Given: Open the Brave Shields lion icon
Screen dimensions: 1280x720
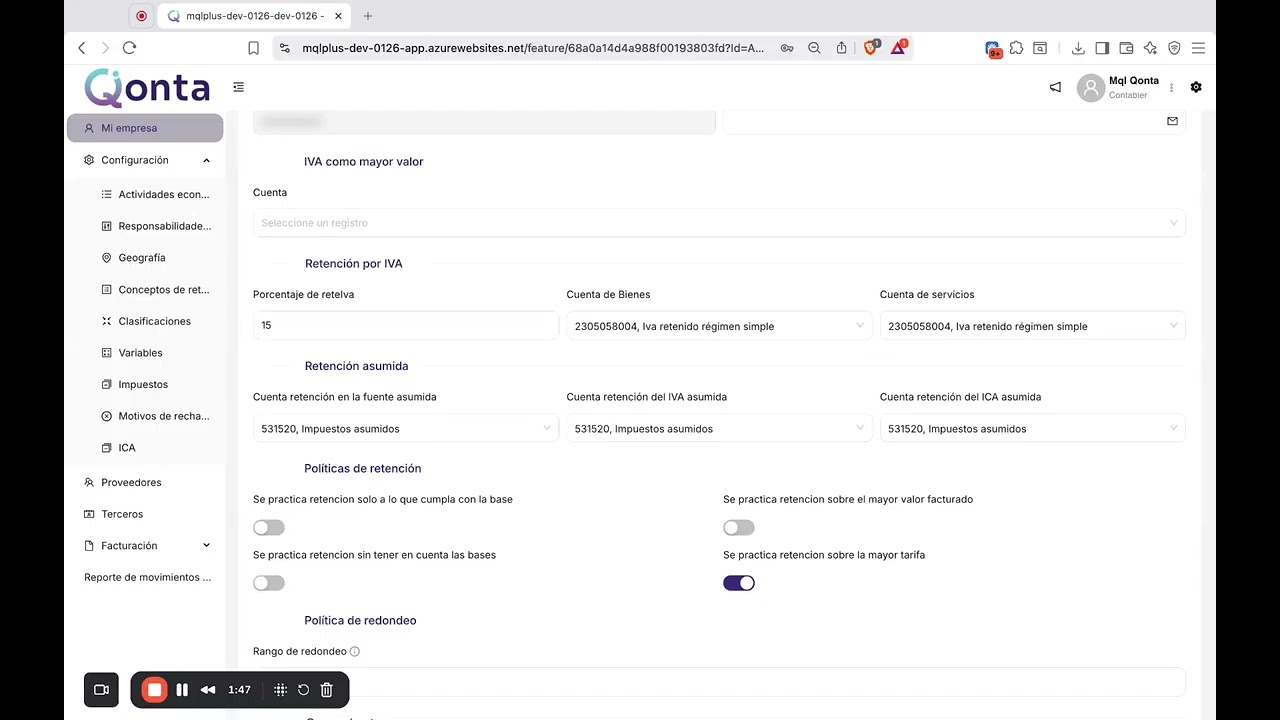Looking at the screenshot, I should 871,47.
